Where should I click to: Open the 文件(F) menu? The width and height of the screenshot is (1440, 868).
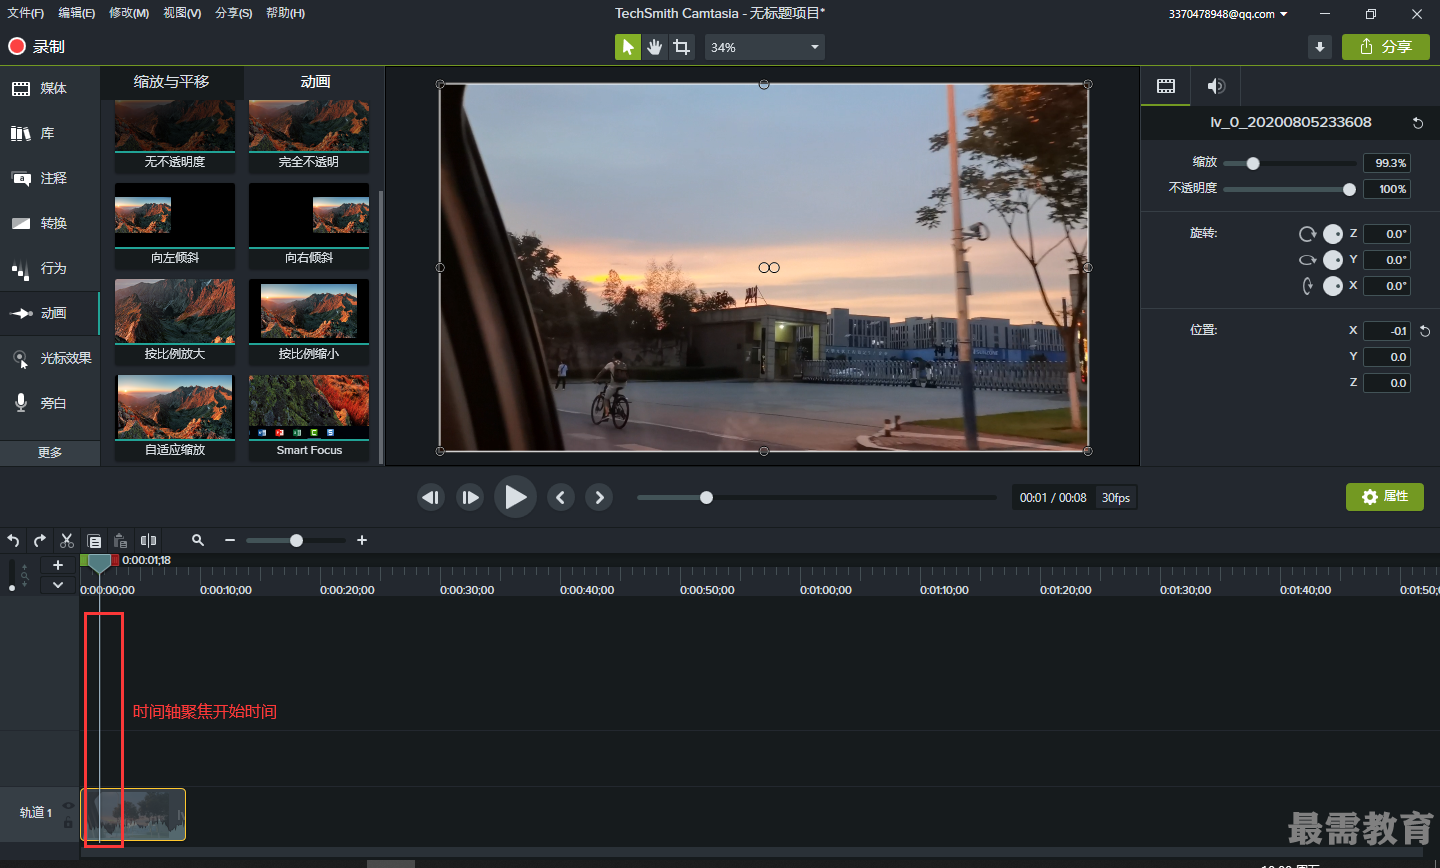pyautogui.click(x=26, y=13)
